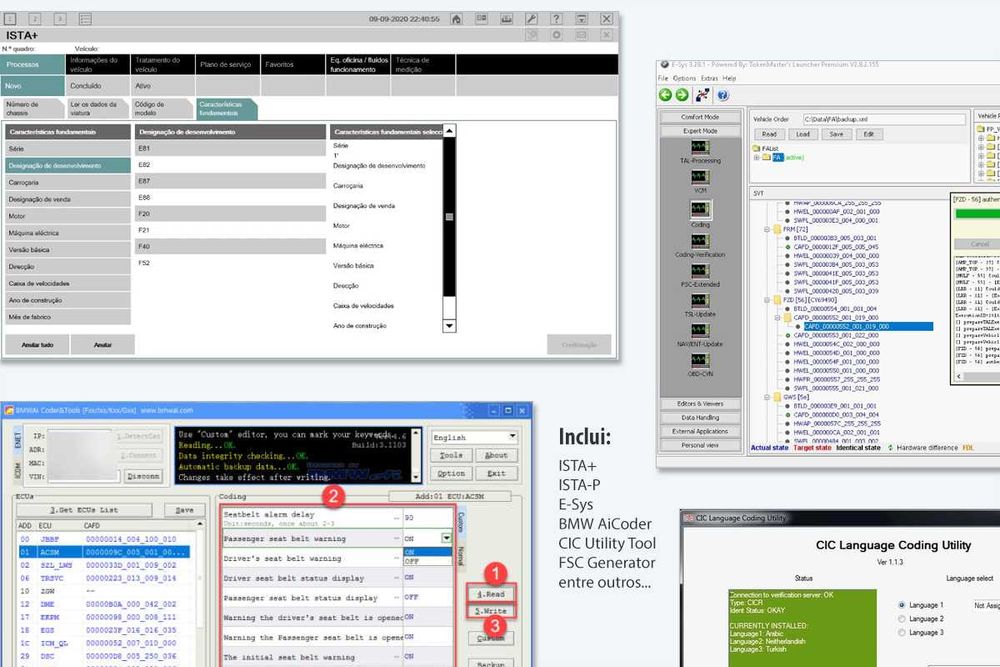Click Comfort Mode button in E-Sys
Image resolution: width=1000 pixels, height=667 pixels.
(700, 117)
